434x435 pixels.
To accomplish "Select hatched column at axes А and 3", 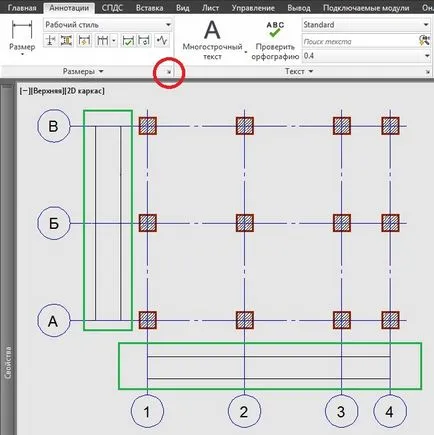I will point(342,320).
